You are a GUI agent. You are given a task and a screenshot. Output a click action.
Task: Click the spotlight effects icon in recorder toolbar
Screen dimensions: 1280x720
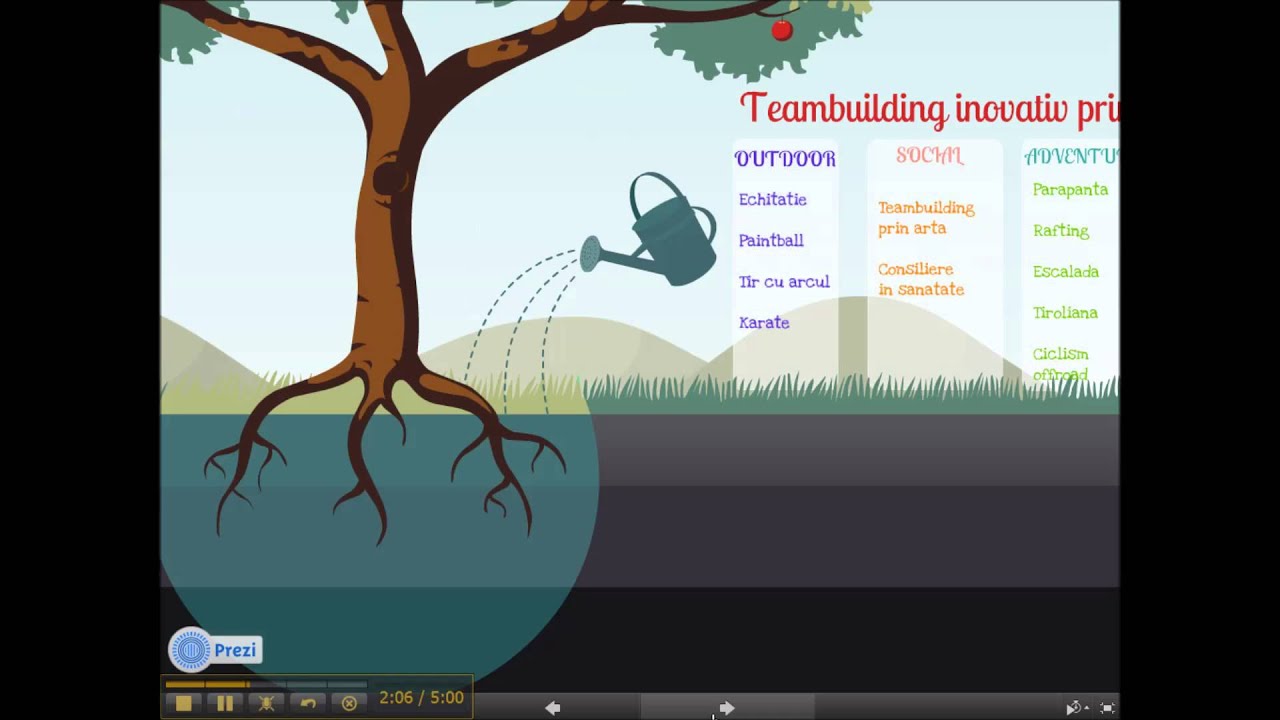pos(266,704)
